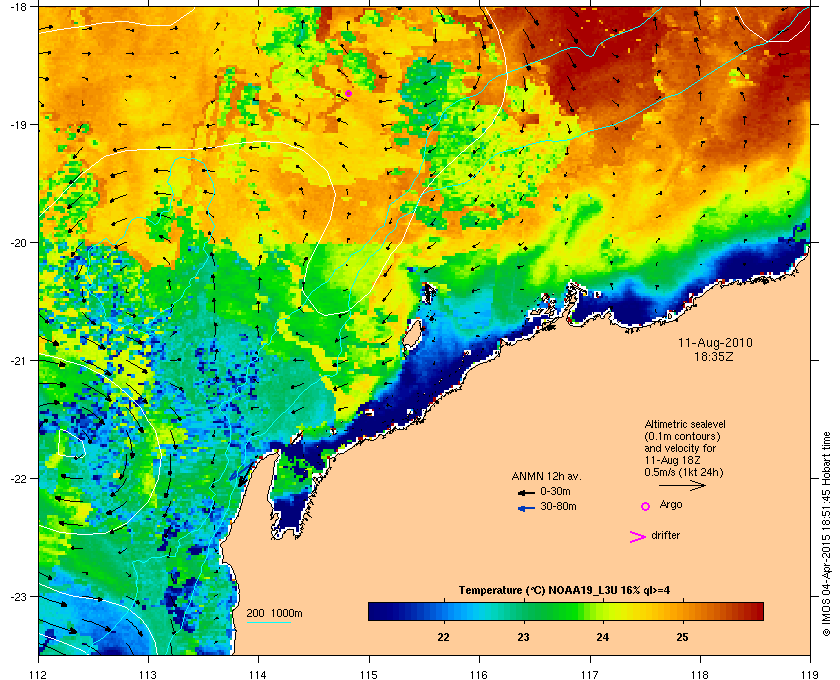840x680 pixels.
Task: Click the '0.5m/s (1kt 24h)' scale text
Action: pyautogui.click(x=684, y=472)
